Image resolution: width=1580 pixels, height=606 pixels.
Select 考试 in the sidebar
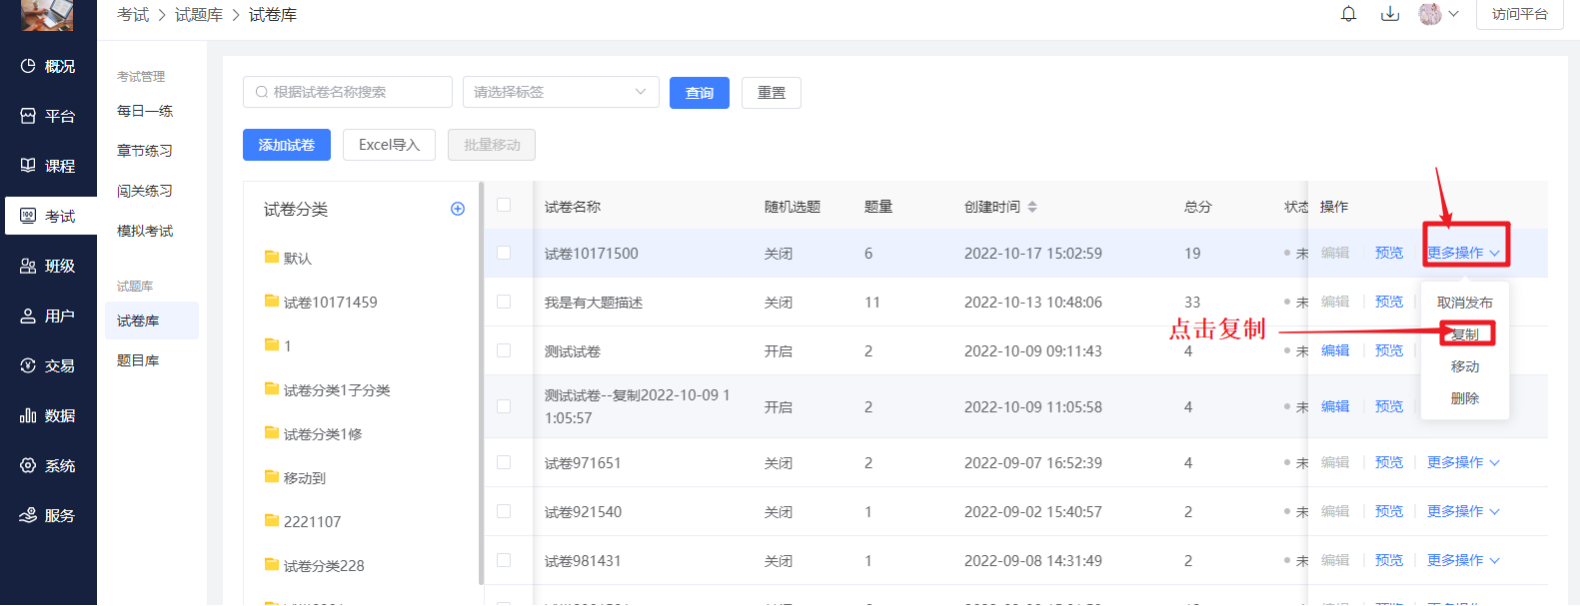(x=50, y=216)
